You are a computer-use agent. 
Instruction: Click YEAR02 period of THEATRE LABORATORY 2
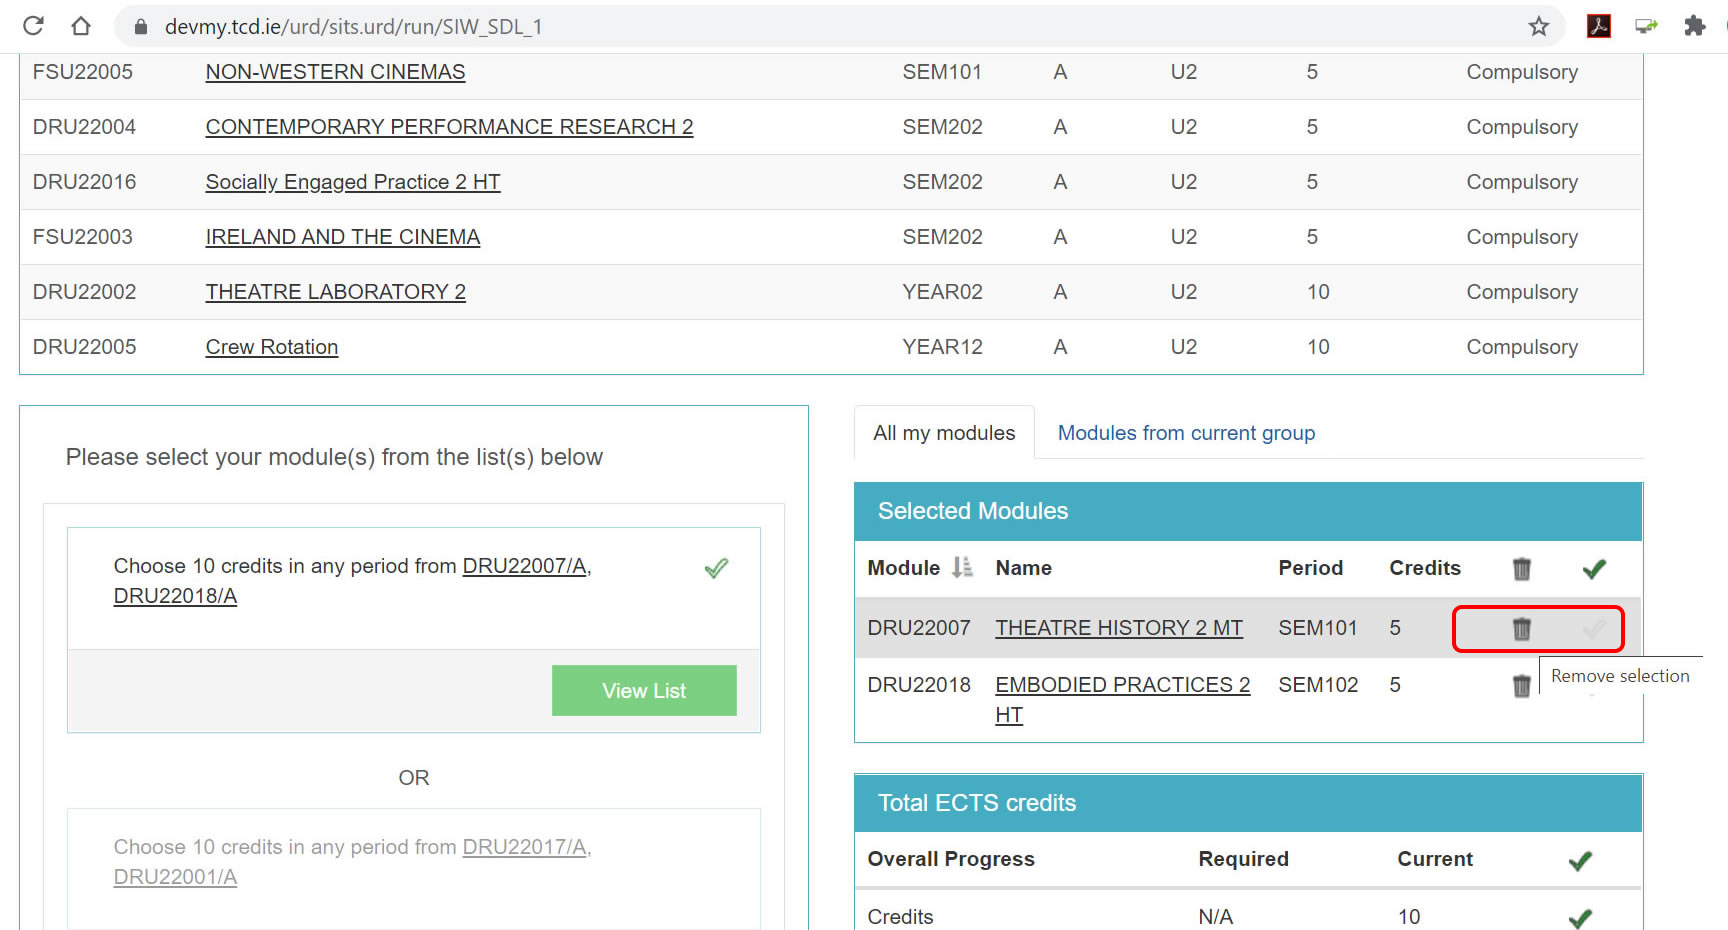(942, 292)
